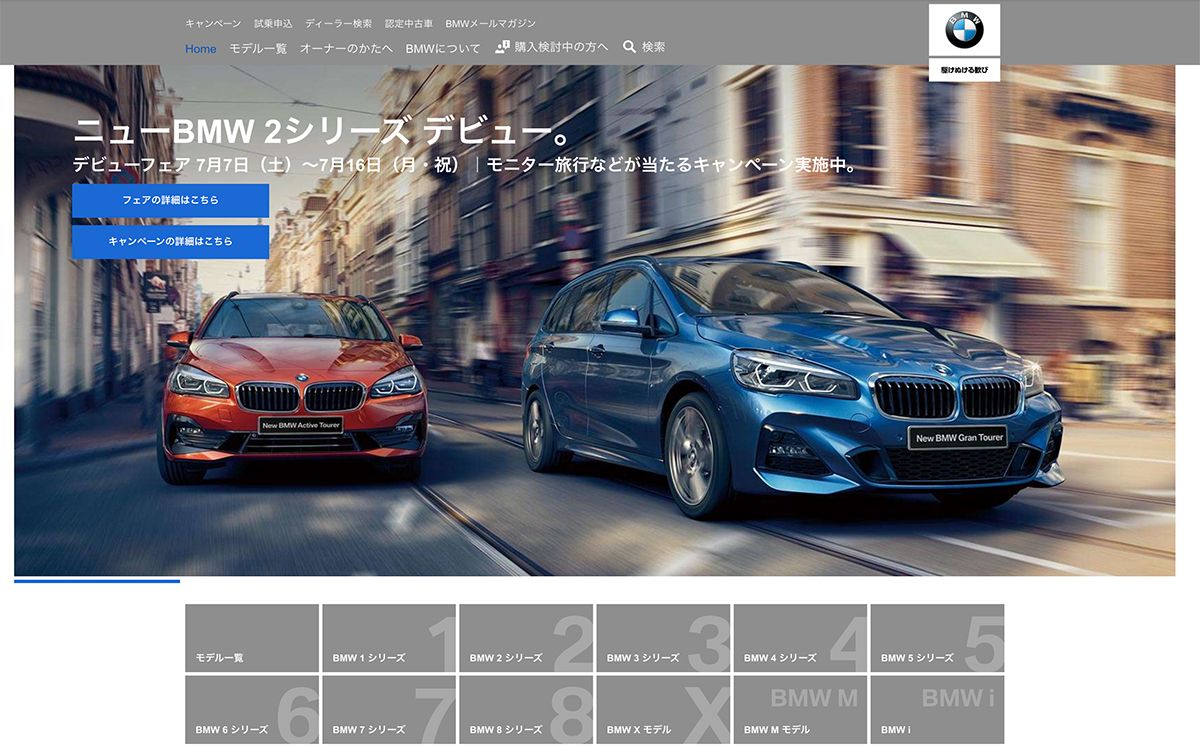Select the BMW 1 シリーズ tile
Viewport: 1200px width, 747px height.
389,638
